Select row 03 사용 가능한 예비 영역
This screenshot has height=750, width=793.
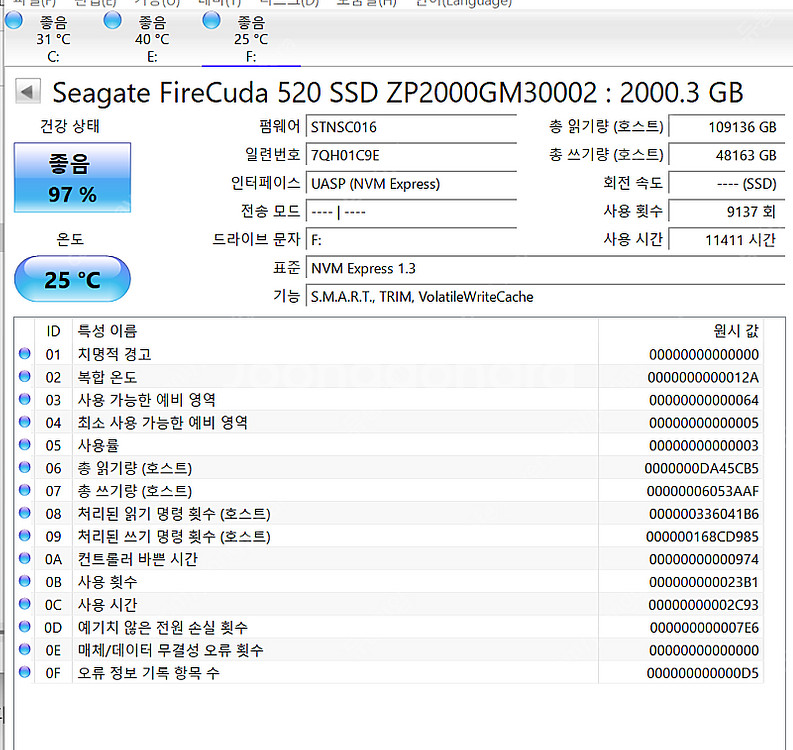pyautogui.click(x=389, y=400)
